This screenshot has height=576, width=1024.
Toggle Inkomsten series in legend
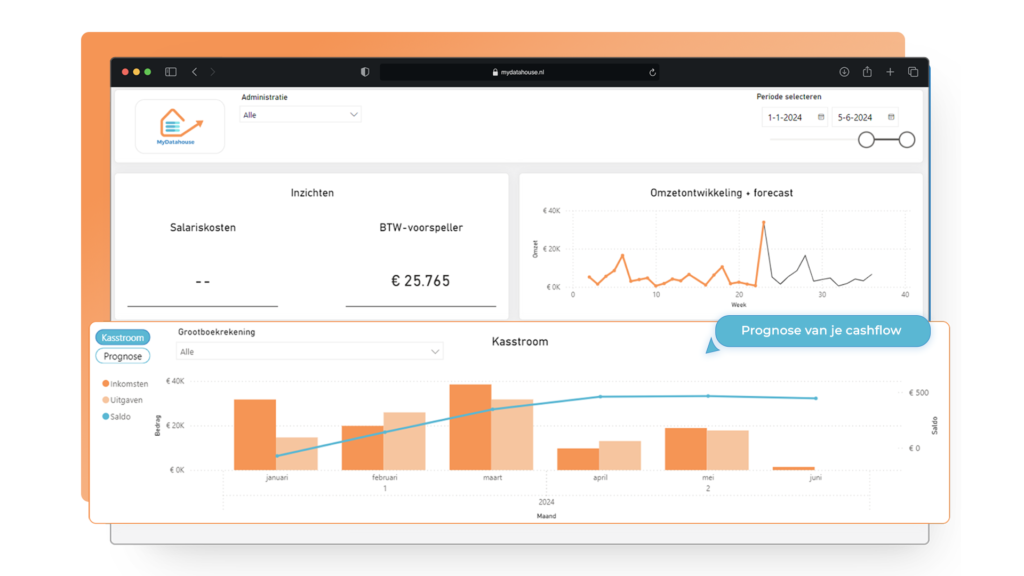coord(125,384)
